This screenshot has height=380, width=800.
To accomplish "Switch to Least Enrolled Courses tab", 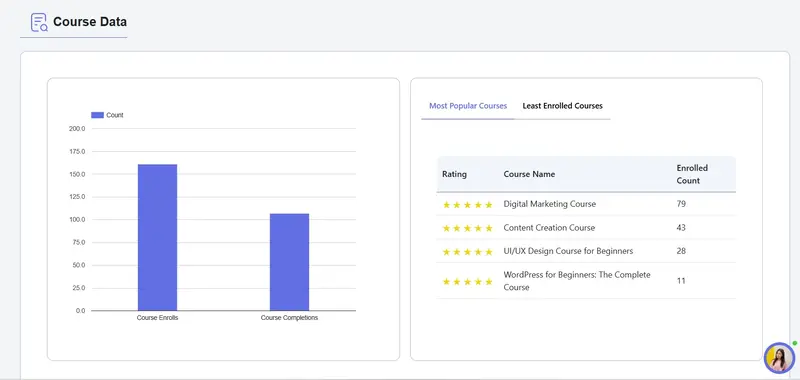I will tap(562, 106).
